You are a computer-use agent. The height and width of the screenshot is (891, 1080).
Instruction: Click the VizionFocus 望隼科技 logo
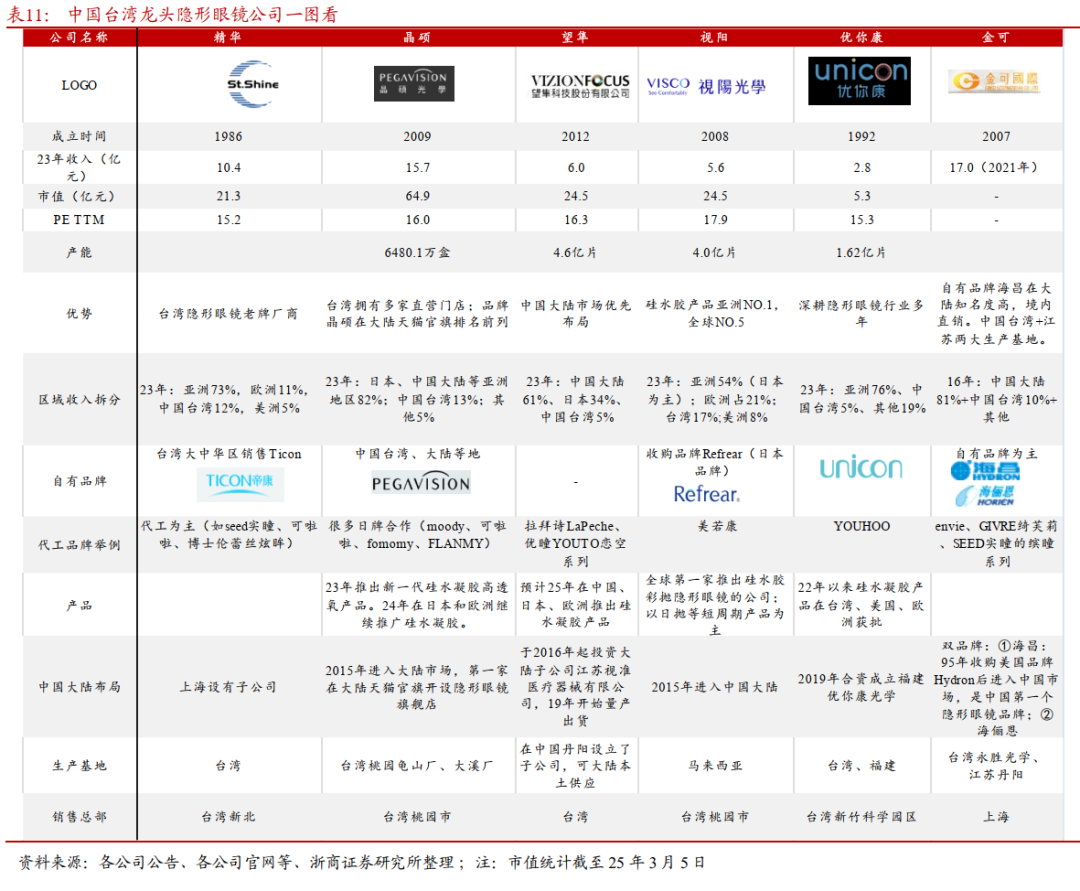point(580,86)
